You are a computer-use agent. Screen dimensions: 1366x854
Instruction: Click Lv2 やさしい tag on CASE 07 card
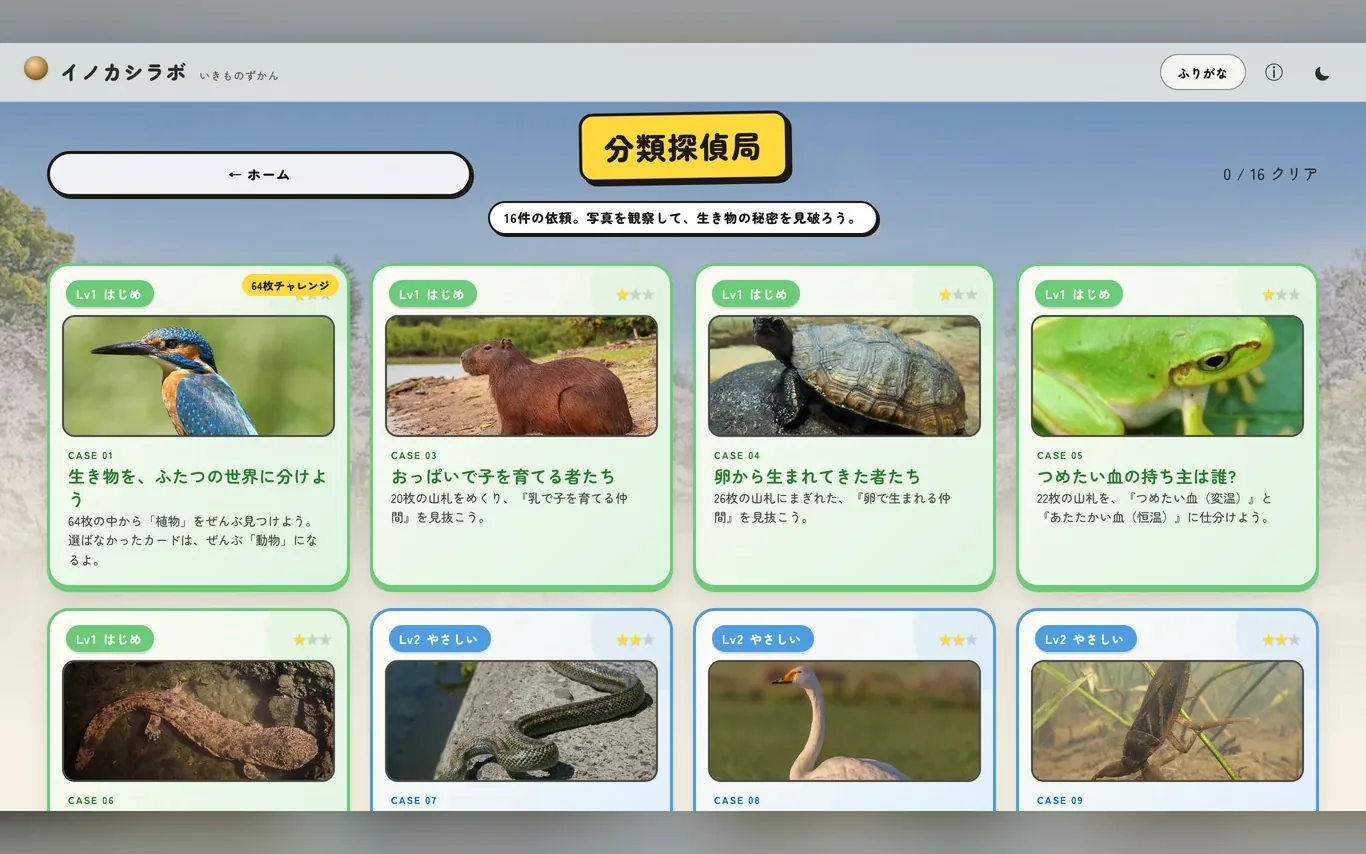(x=439, y=639)
